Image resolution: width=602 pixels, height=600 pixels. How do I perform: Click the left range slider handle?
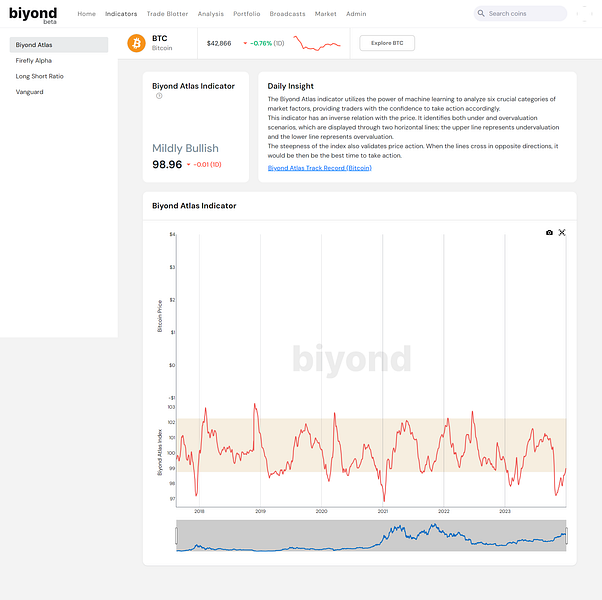point(177,536)
